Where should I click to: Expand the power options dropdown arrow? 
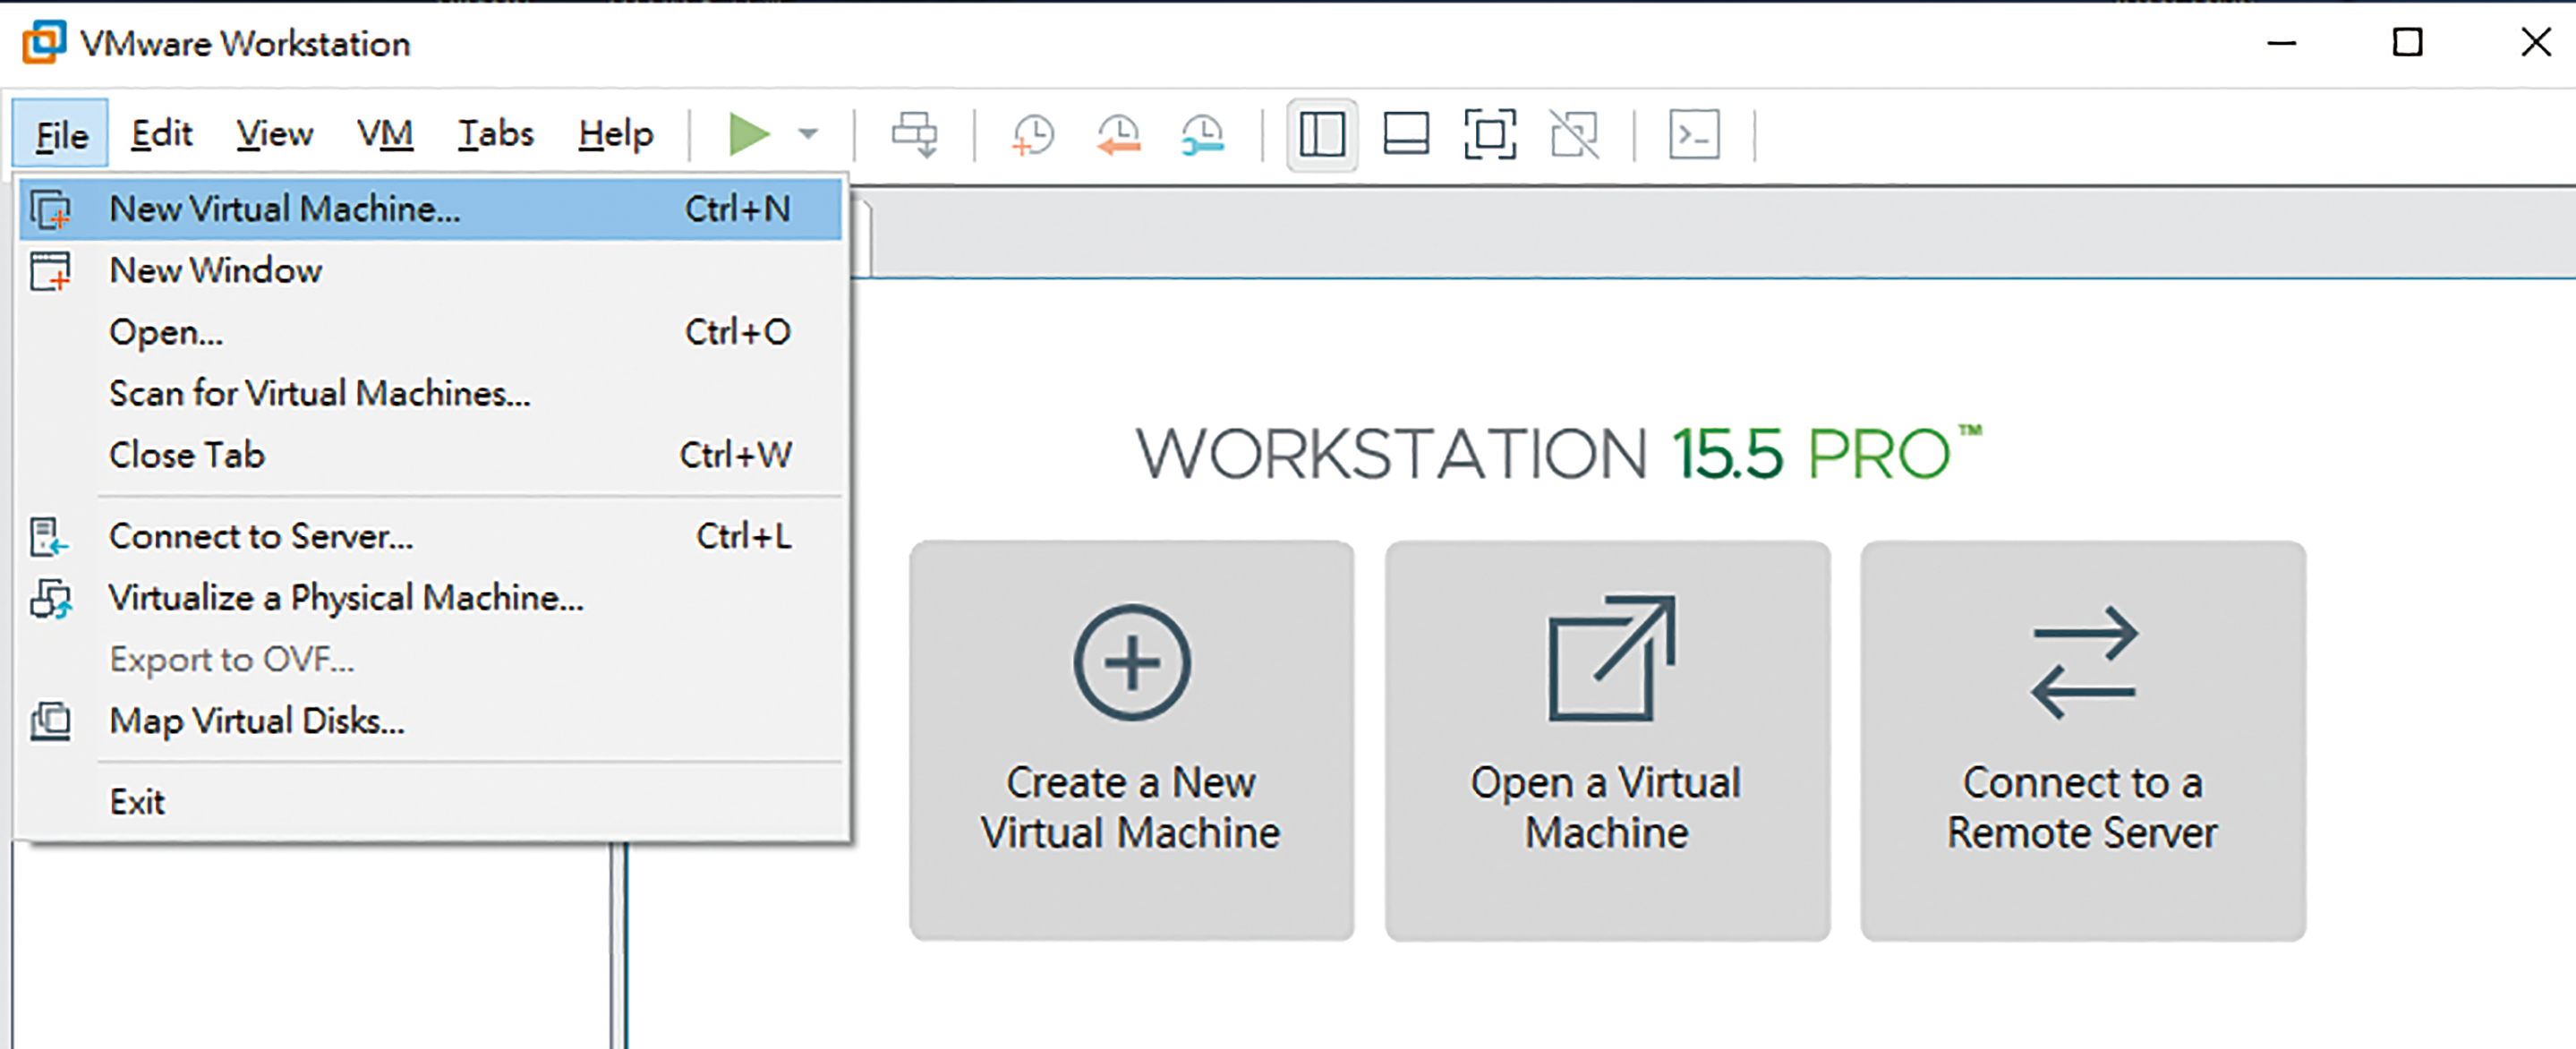[808, 135]
